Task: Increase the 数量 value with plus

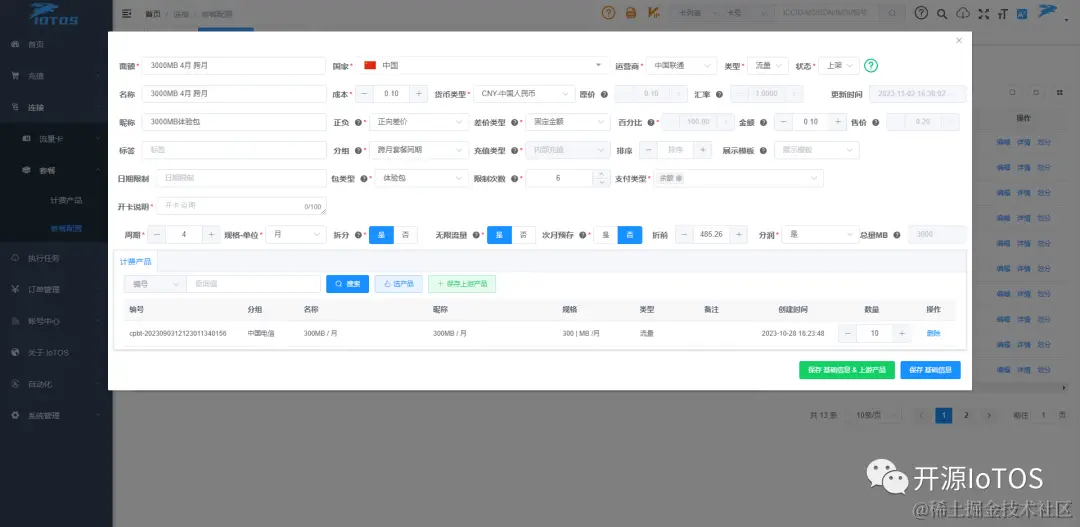Action: click(x=902, y=333)
